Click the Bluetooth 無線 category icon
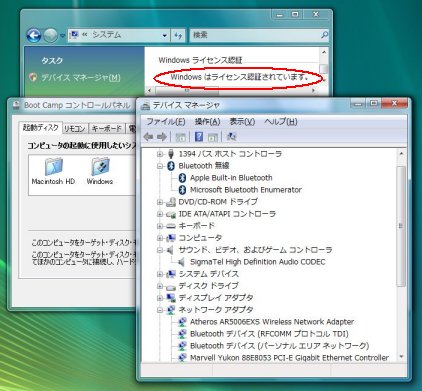 (x=171, y=166)
